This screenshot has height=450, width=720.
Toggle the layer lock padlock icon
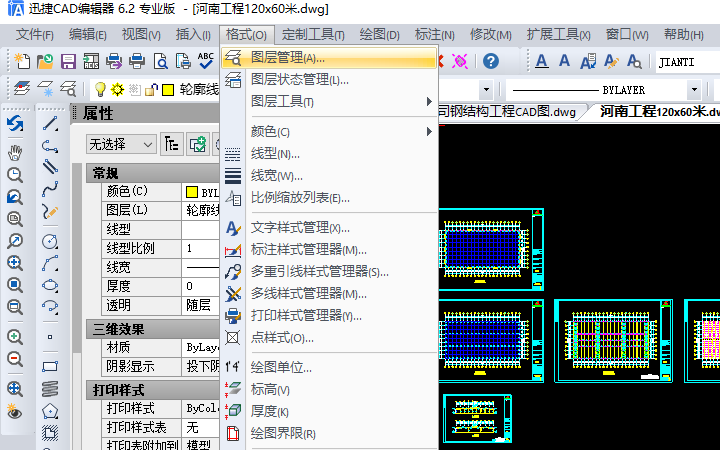(x=151, y=90)
